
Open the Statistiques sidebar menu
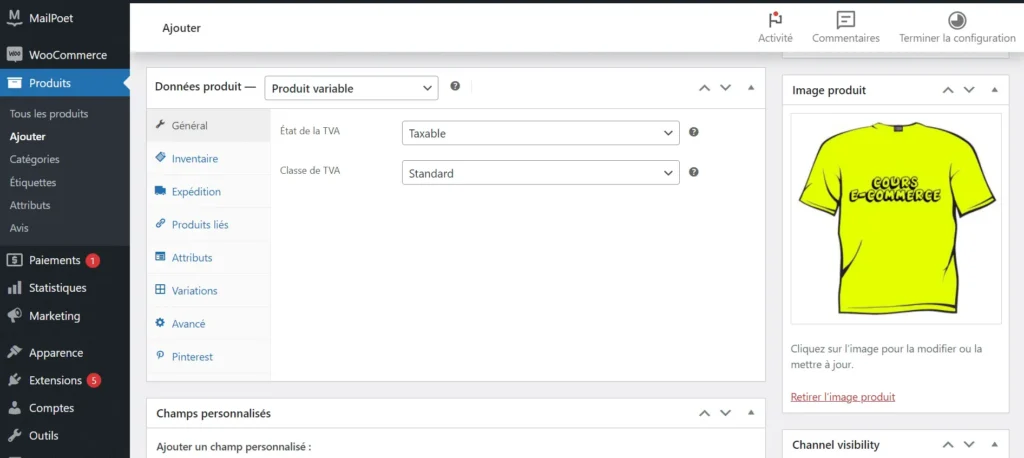click(x=57, y=288)
